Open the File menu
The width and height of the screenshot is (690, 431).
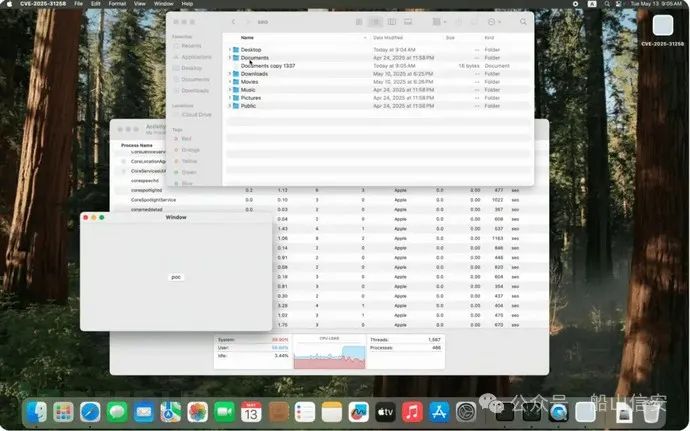tap(78, 4)
